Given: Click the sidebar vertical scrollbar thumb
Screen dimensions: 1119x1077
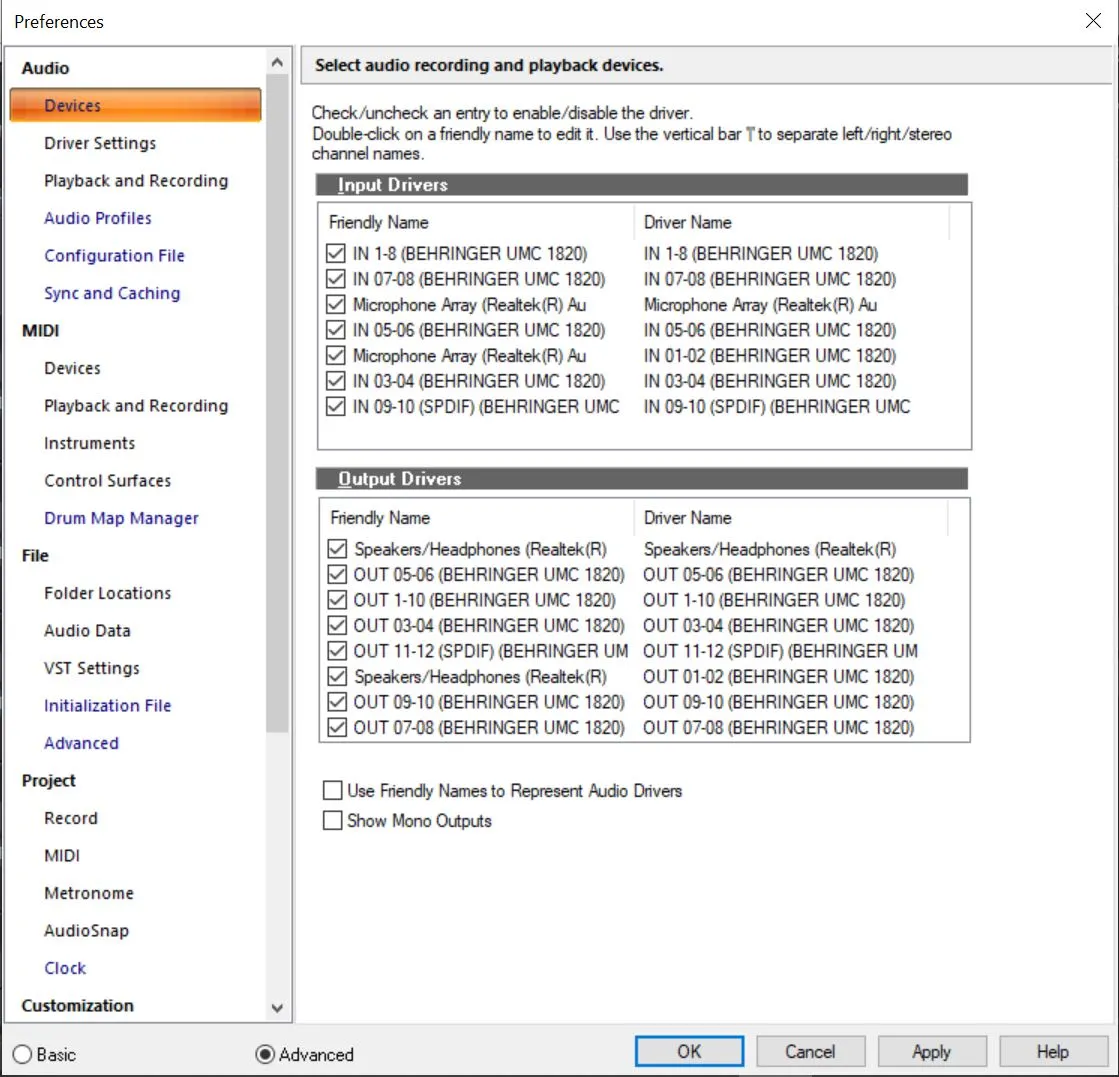Looking at the screenshot, I should coord(277,403).
